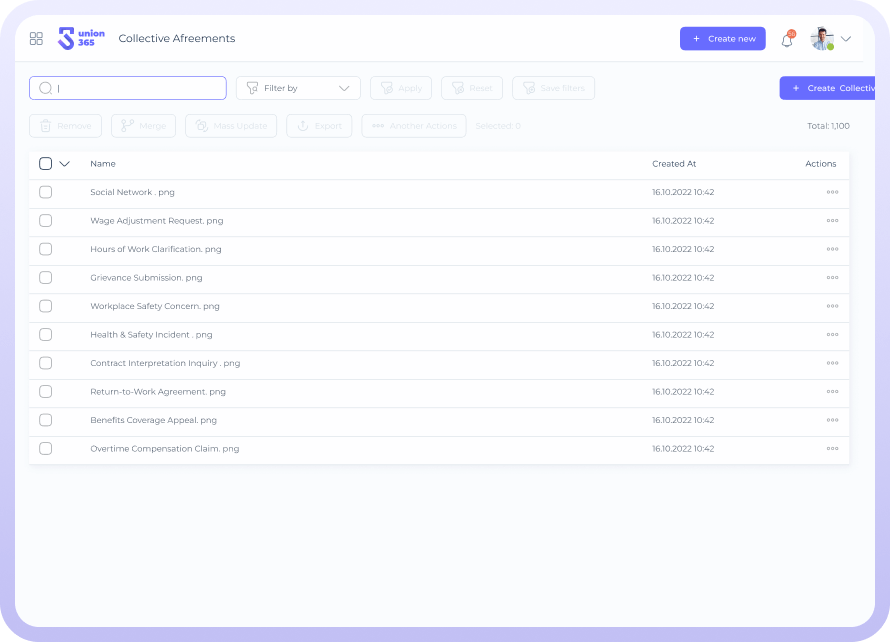Click the Create new button
The width and height of the screenshot is (890, 643).
tap(722, 39)
